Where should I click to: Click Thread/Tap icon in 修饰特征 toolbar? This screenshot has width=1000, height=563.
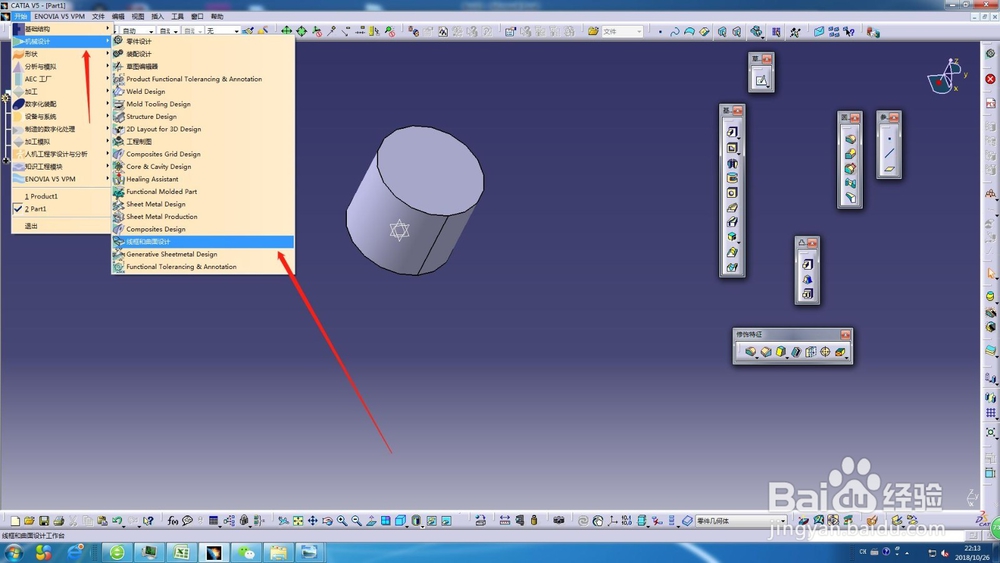pos(826,352)
